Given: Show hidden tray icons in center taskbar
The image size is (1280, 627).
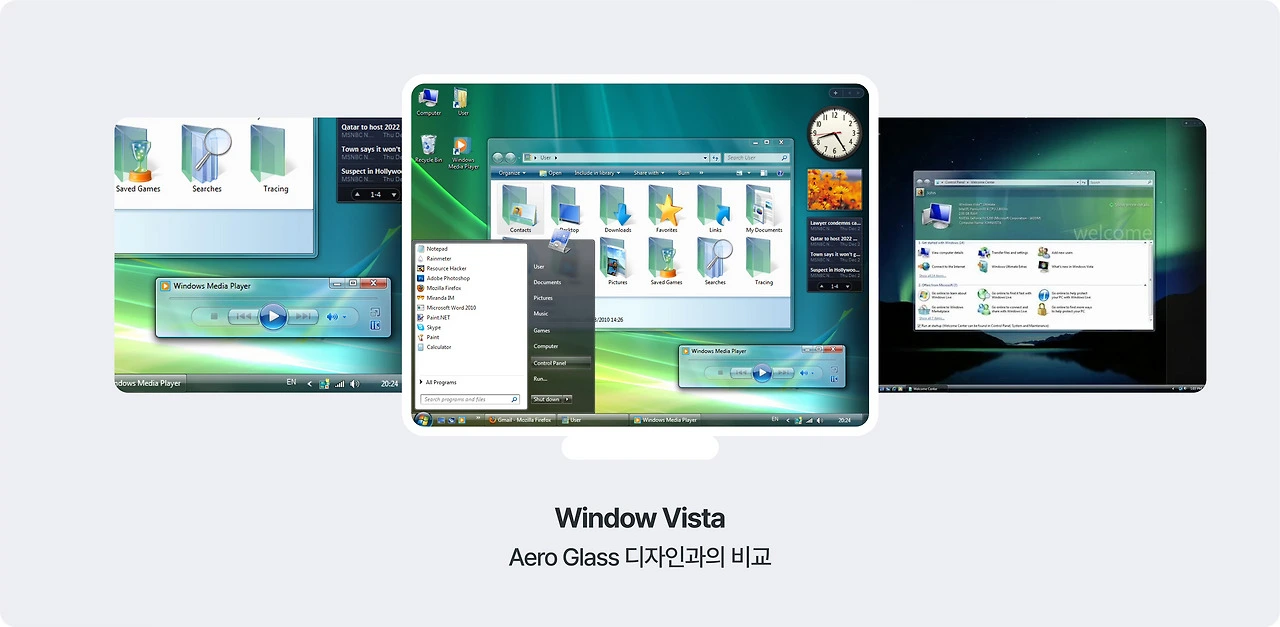Looking at the screenshot, I should tap(787, 420).
